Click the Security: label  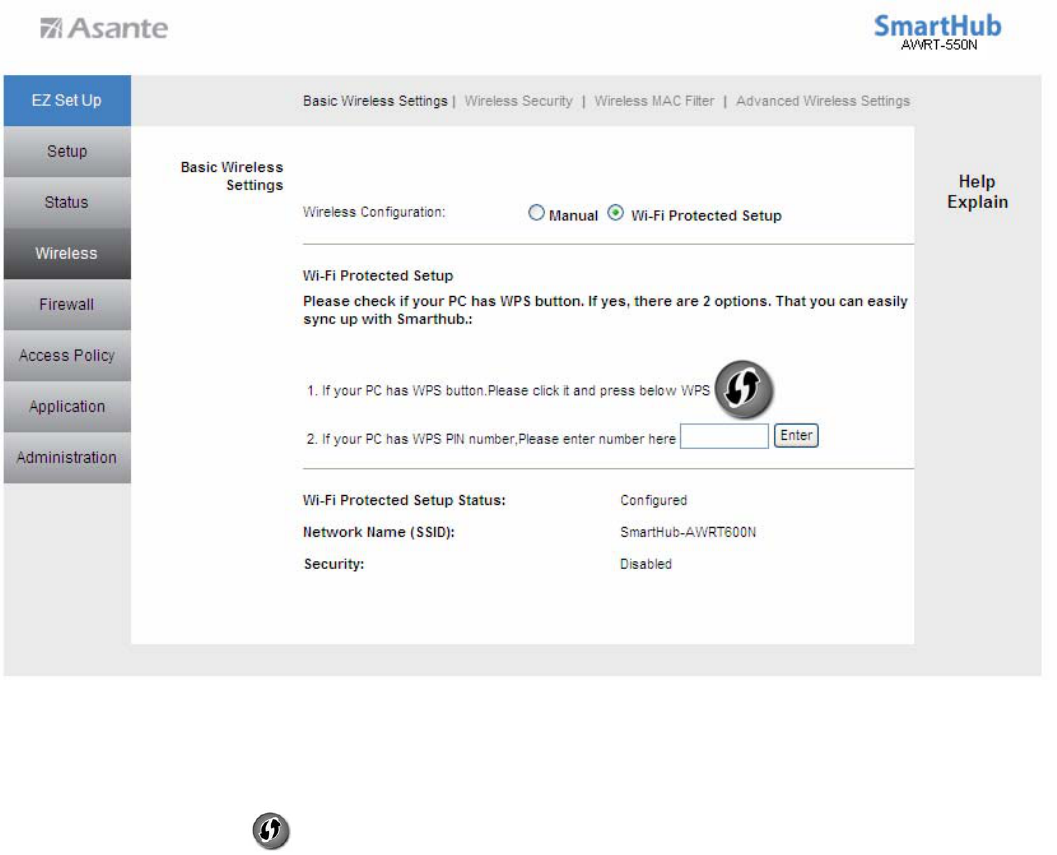pos(334,564)
